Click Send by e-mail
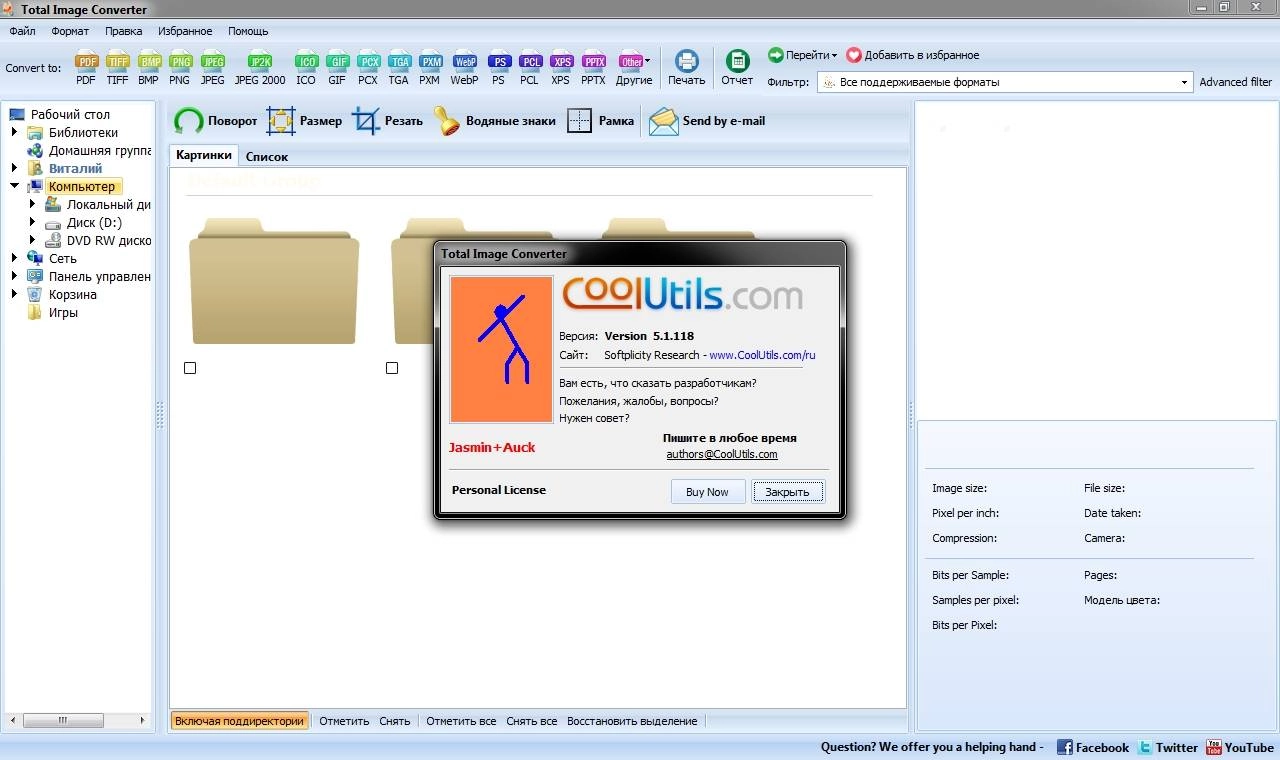Screen dimensions: 1280x760 [707, 121]
